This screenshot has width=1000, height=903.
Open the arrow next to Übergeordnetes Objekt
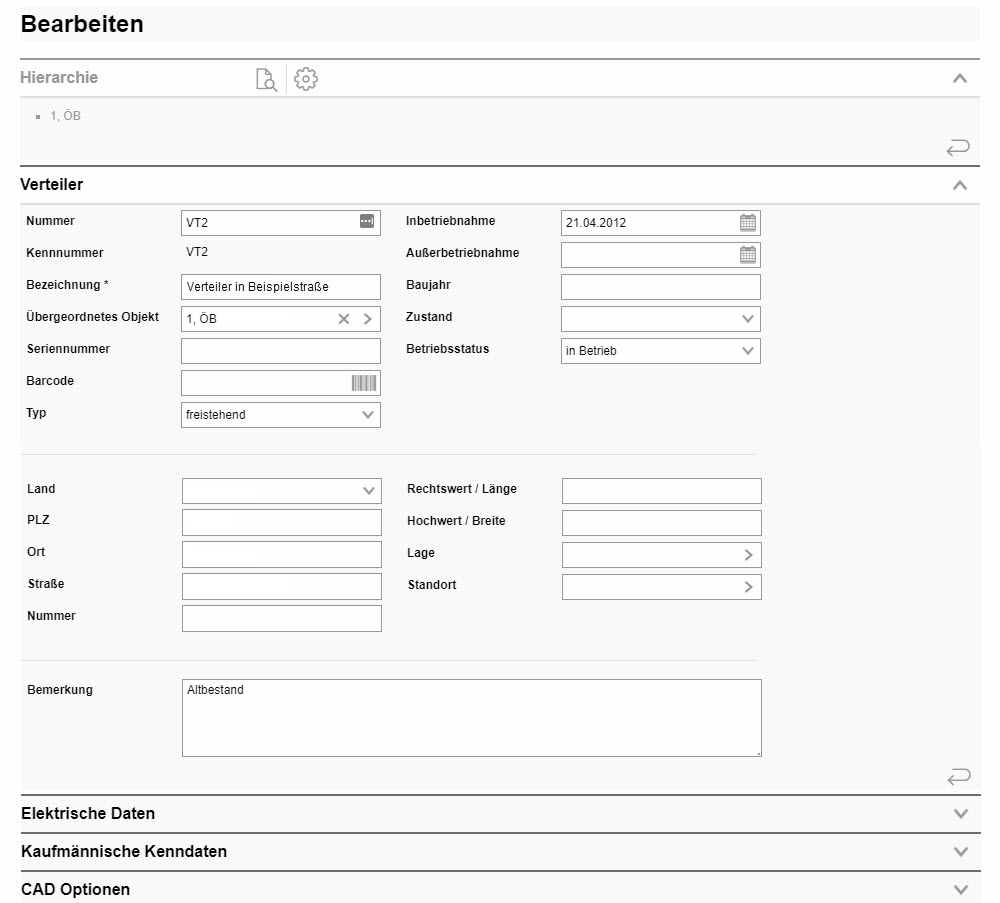click(x=367, y=319)
